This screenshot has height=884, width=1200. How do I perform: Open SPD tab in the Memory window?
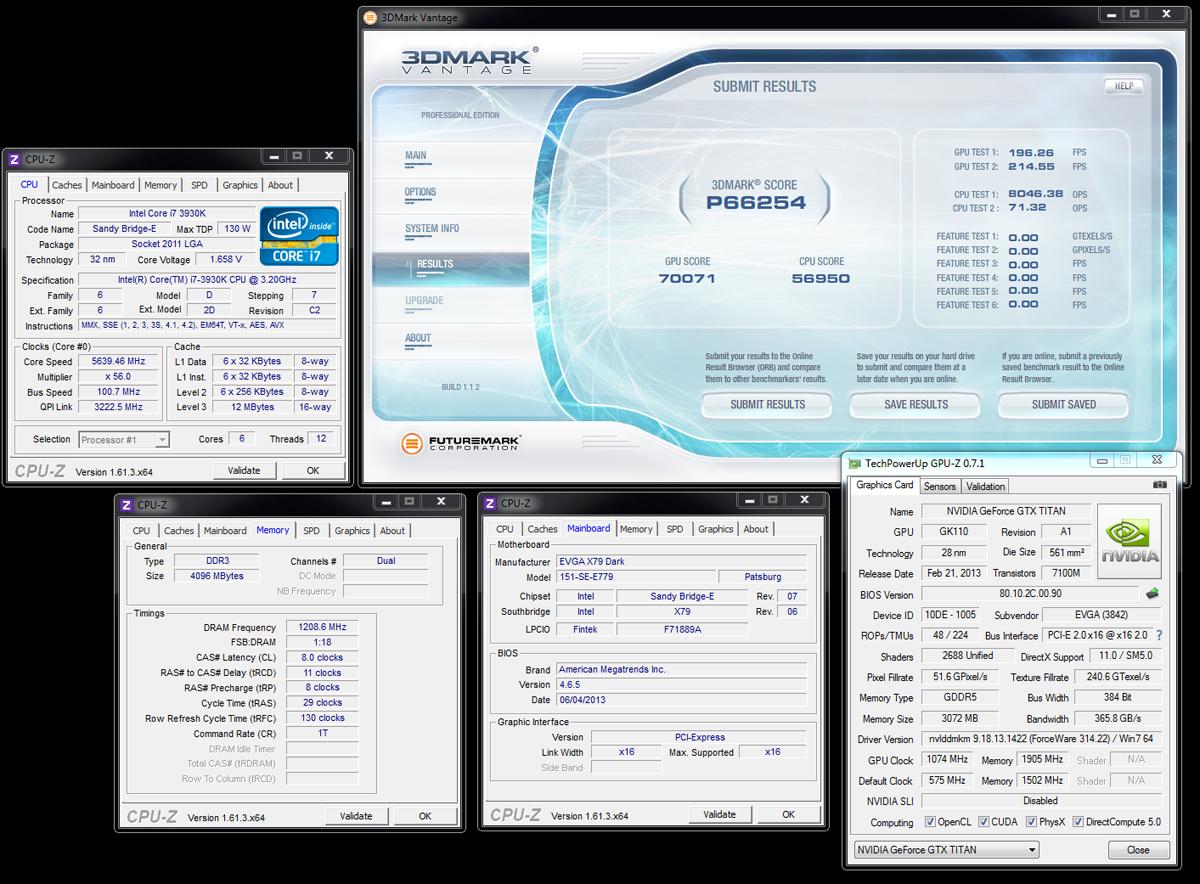pyautogui.click(x=311, y=531)
